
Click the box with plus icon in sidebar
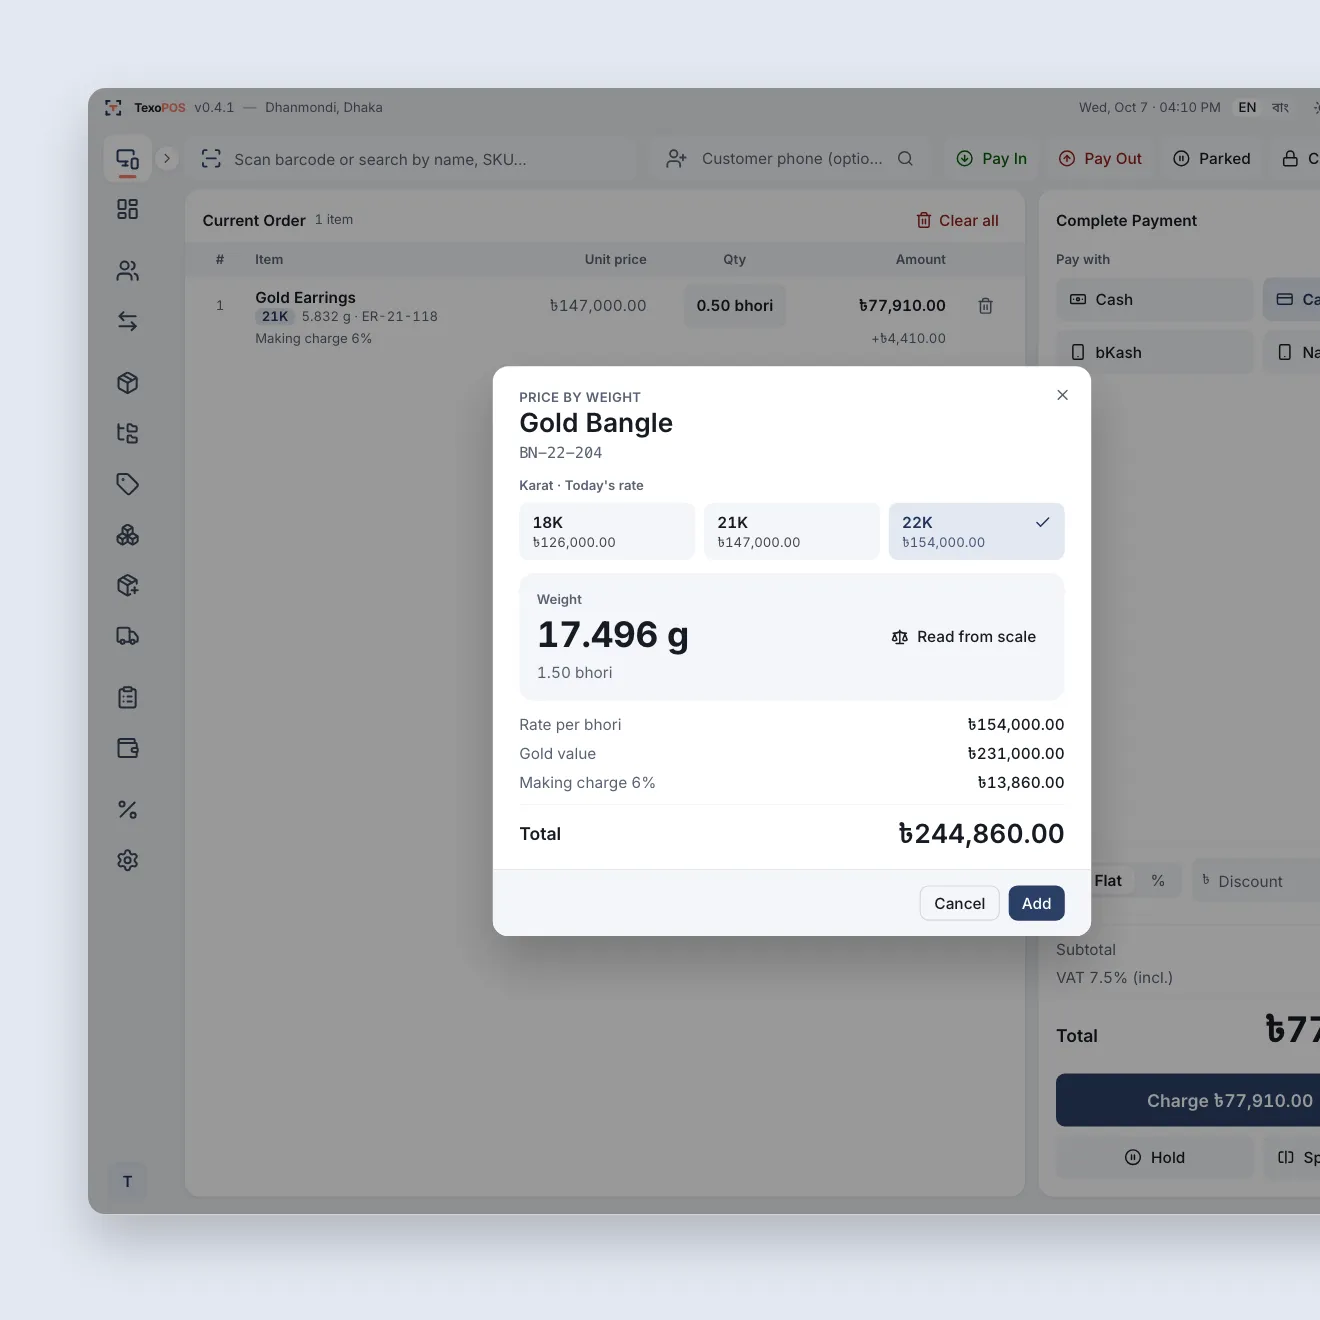pos(127,585)
